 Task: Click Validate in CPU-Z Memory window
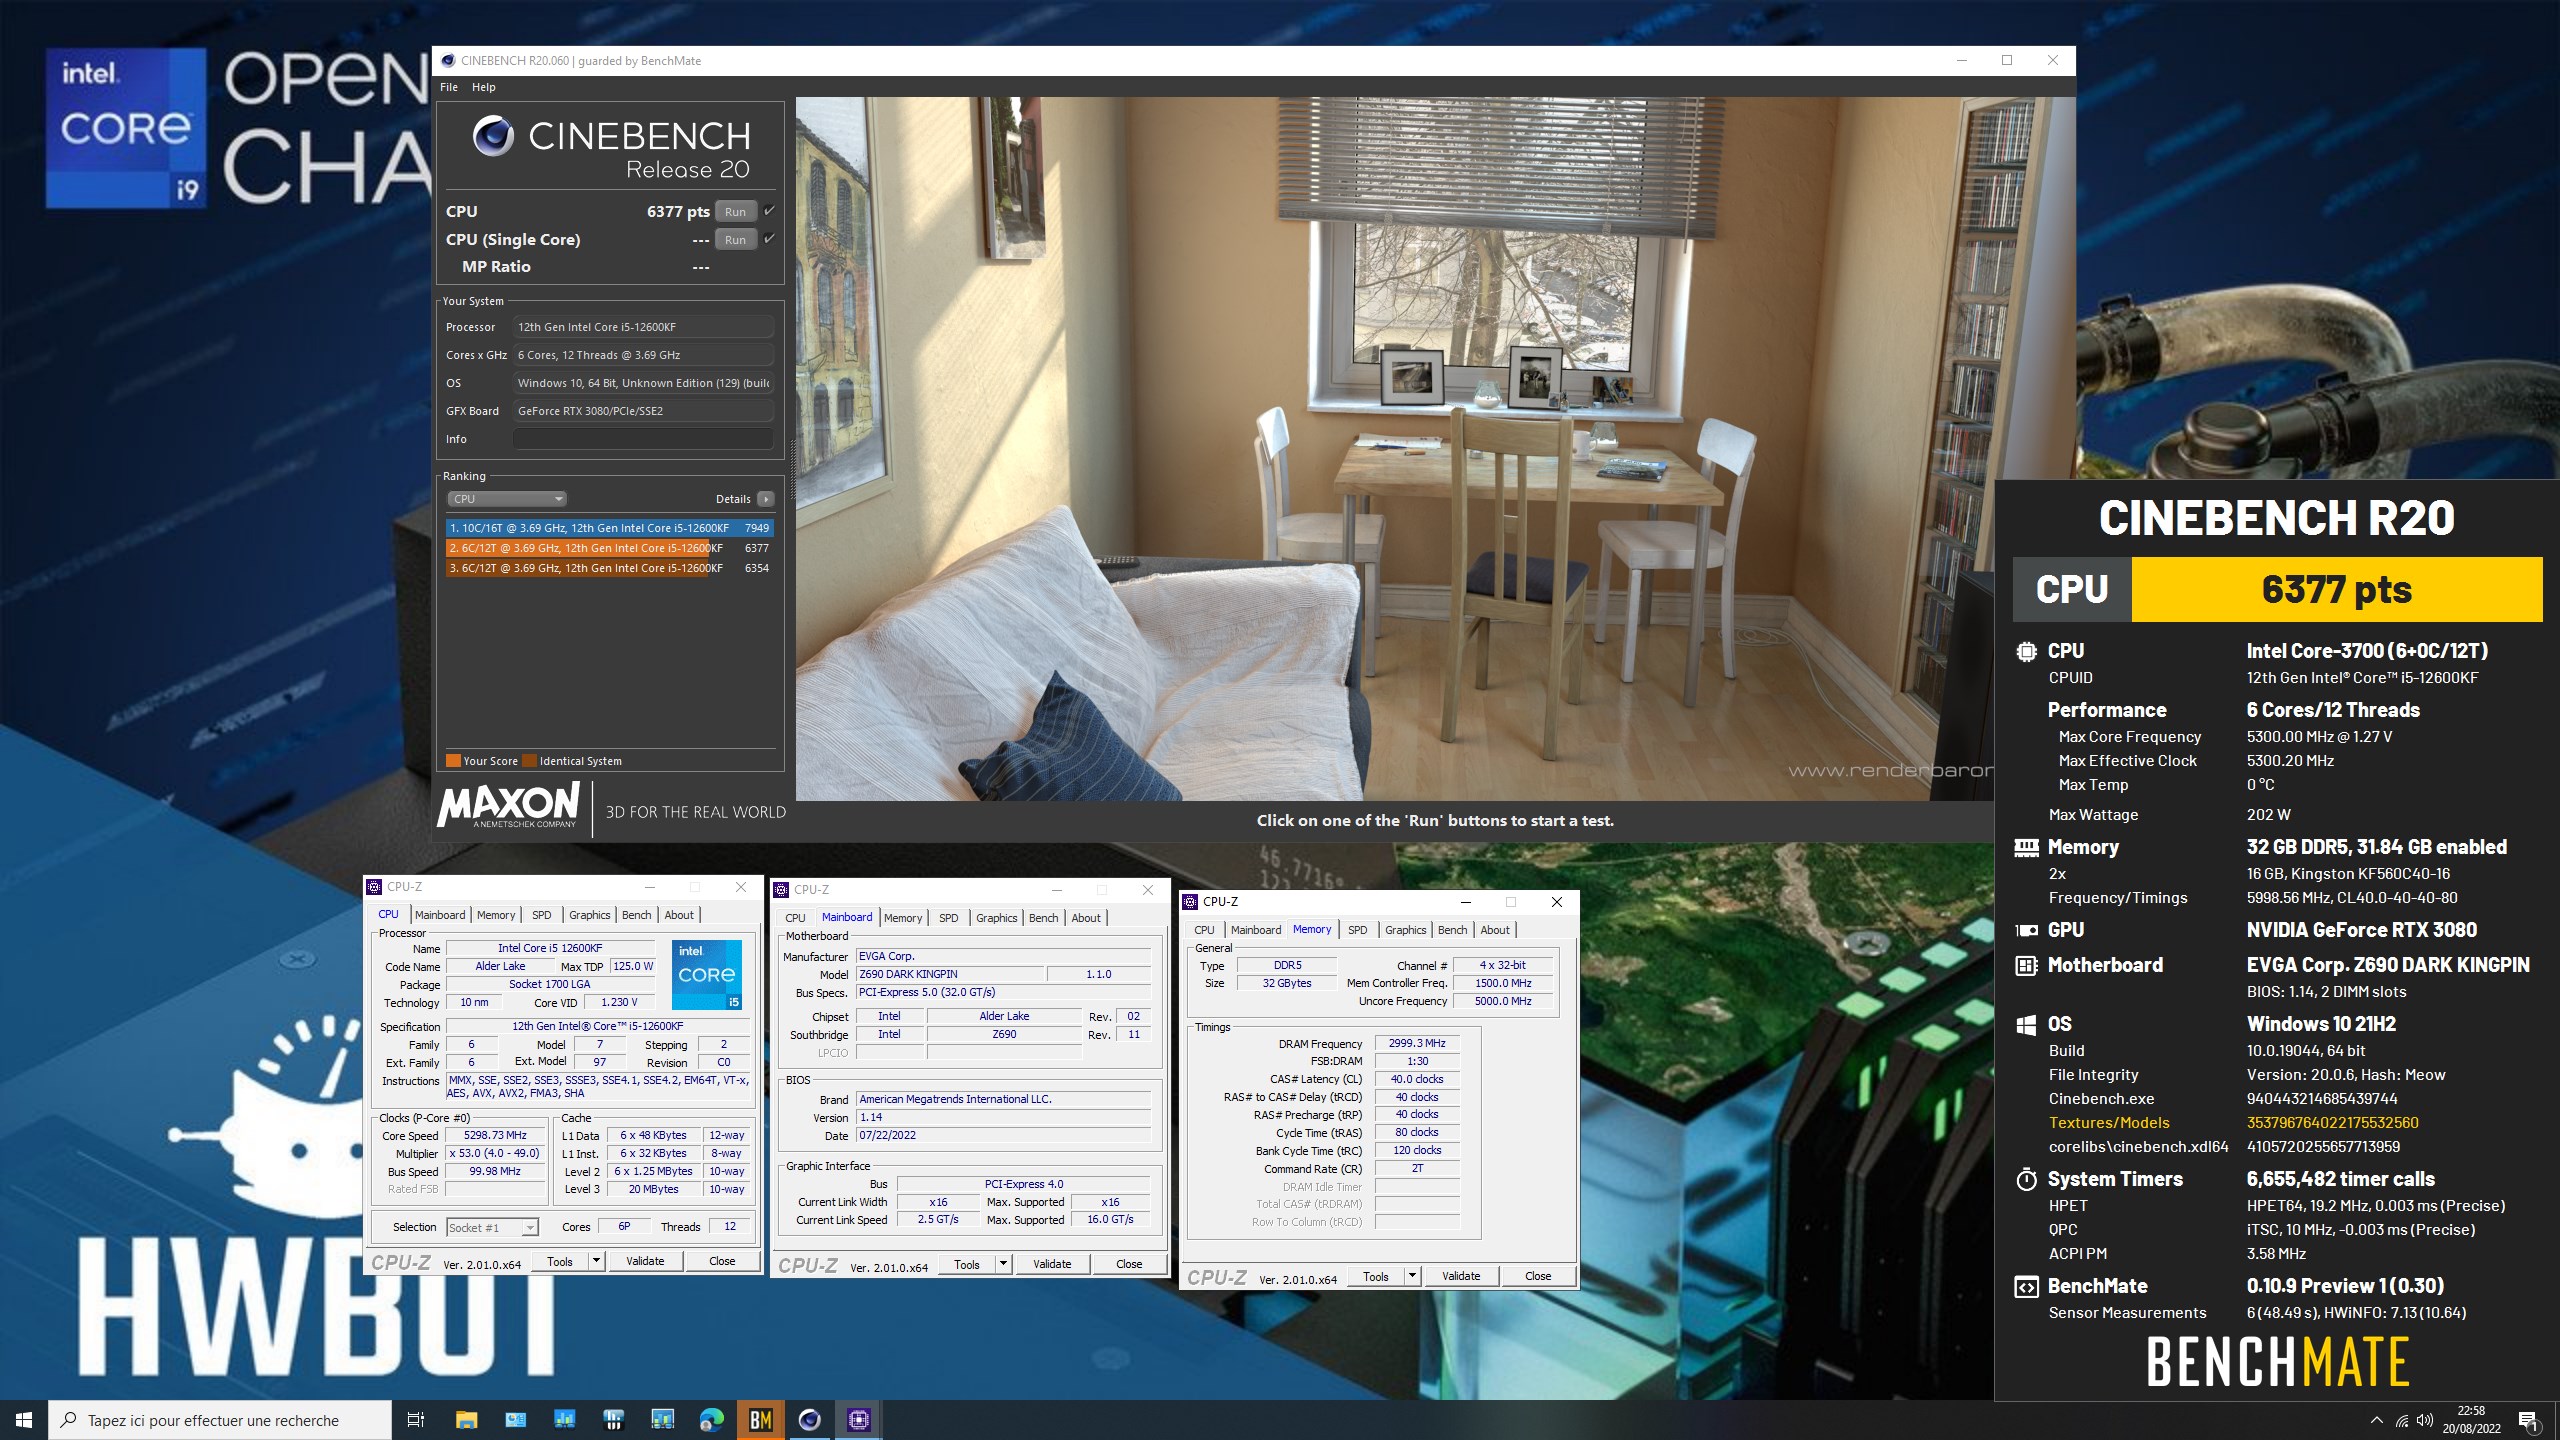1461,1276
